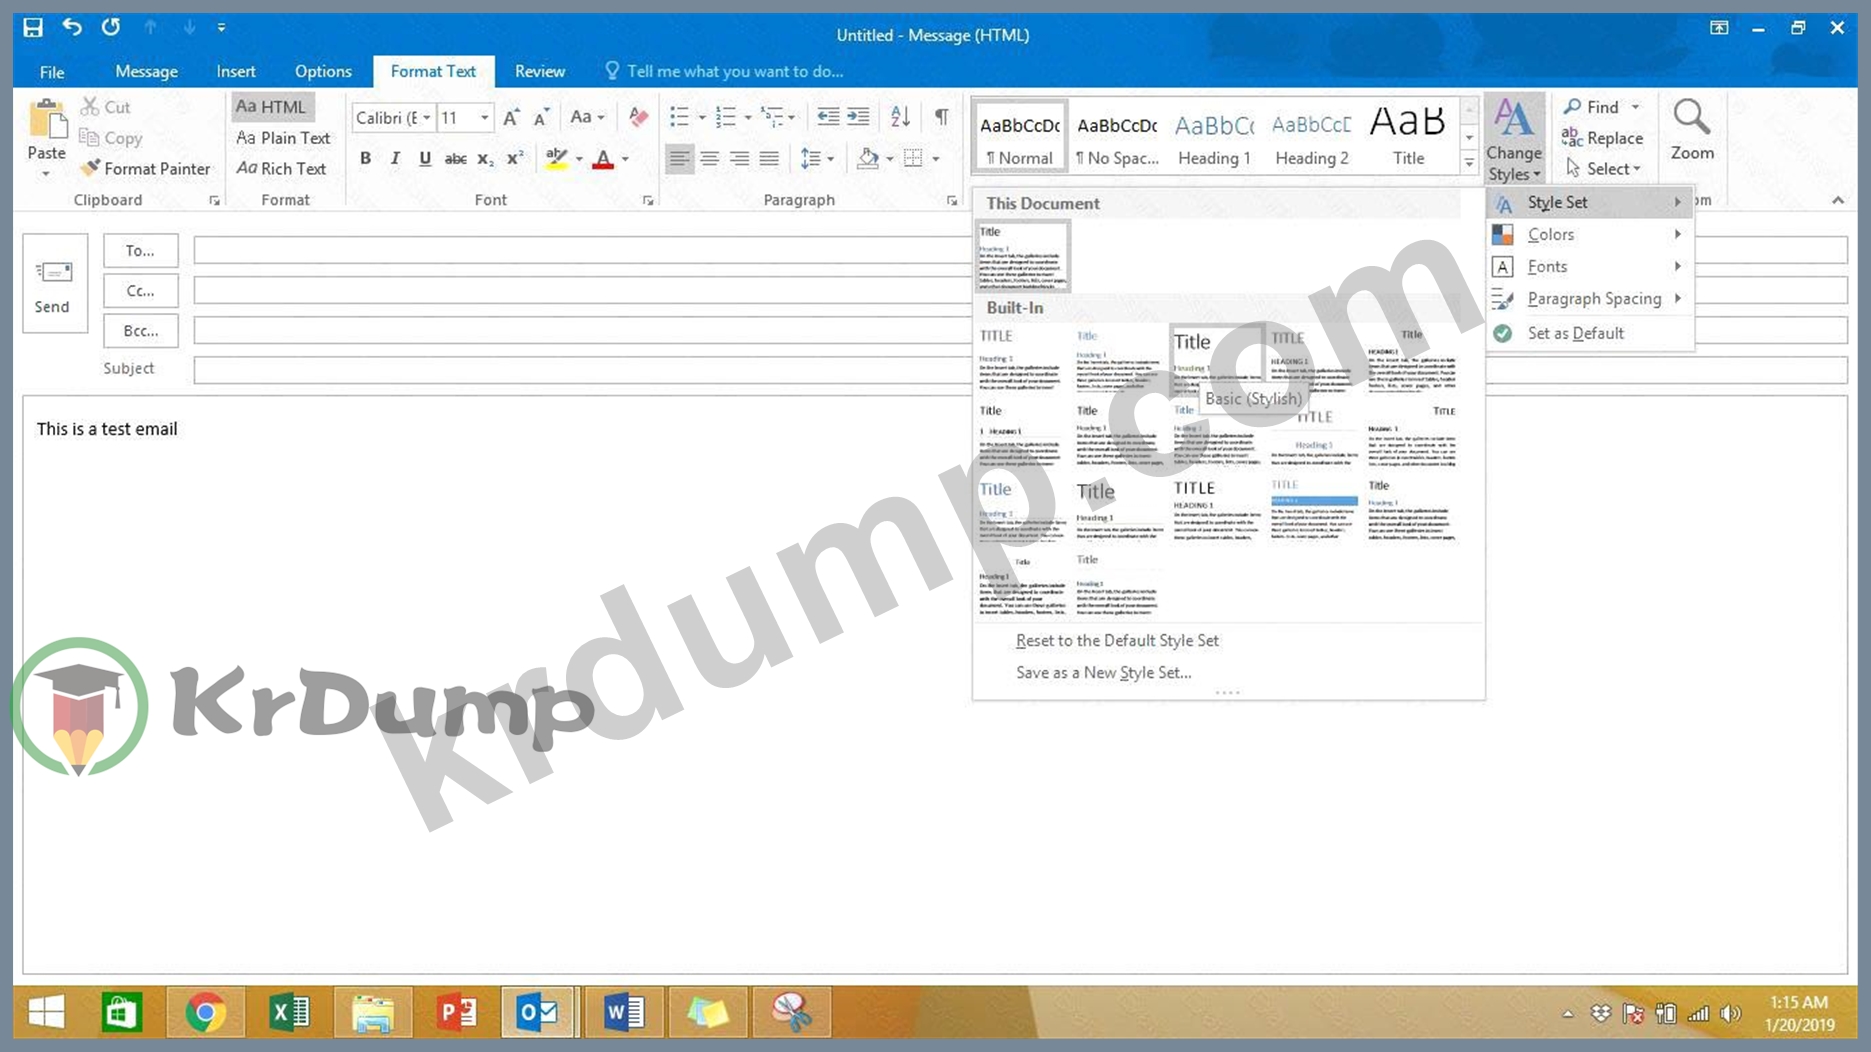Open Chrome from the taskbar
Screen dimensions: 1871x1052
pos(205,1013)
